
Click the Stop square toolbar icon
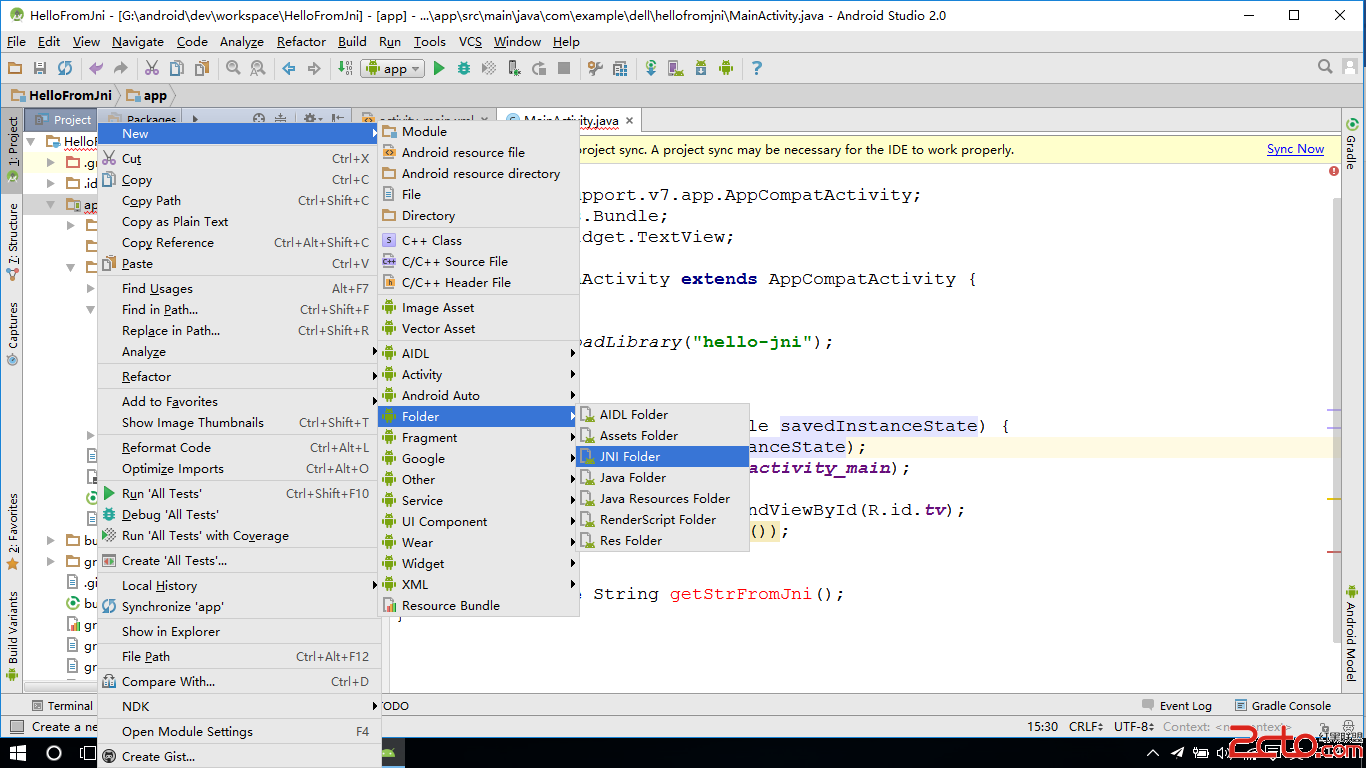coord(564,68)
